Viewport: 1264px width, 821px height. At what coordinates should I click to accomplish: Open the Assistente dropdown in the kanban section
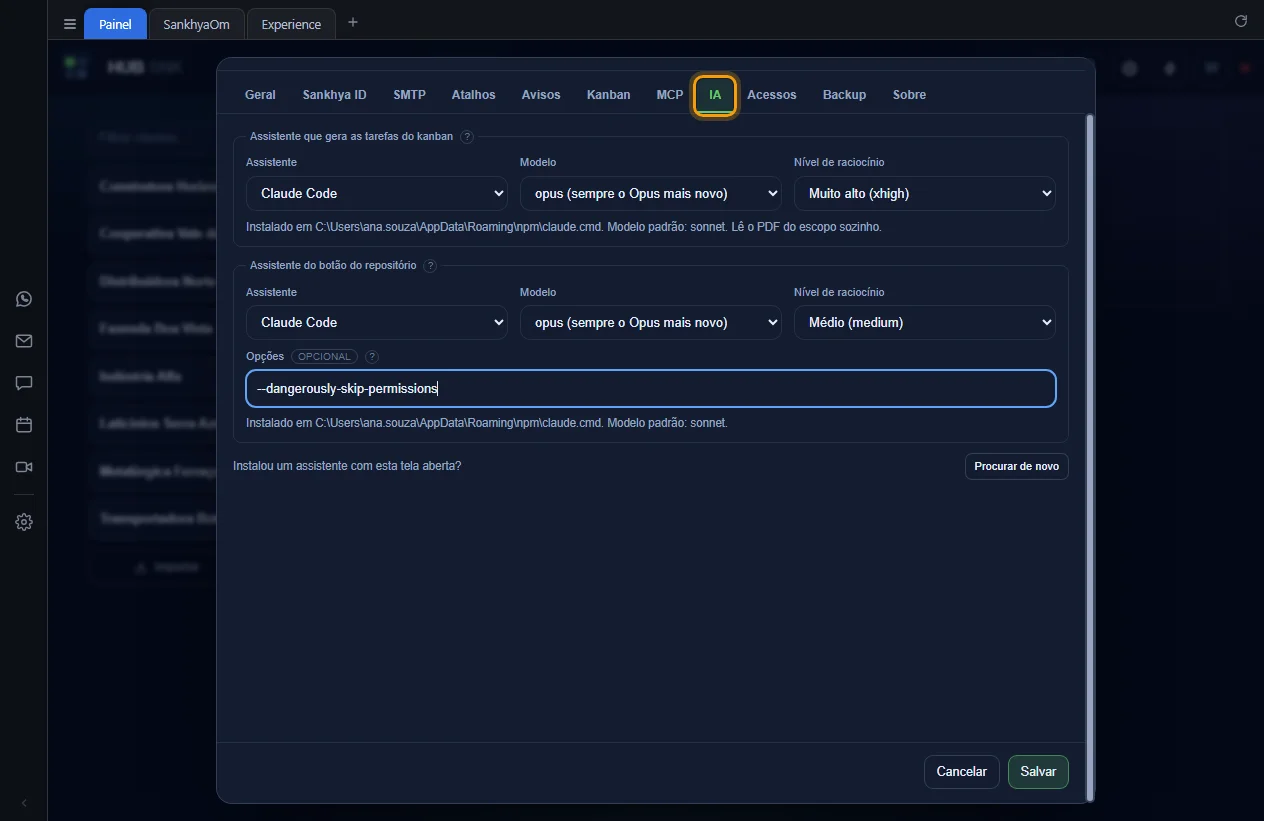coord(377,193)
